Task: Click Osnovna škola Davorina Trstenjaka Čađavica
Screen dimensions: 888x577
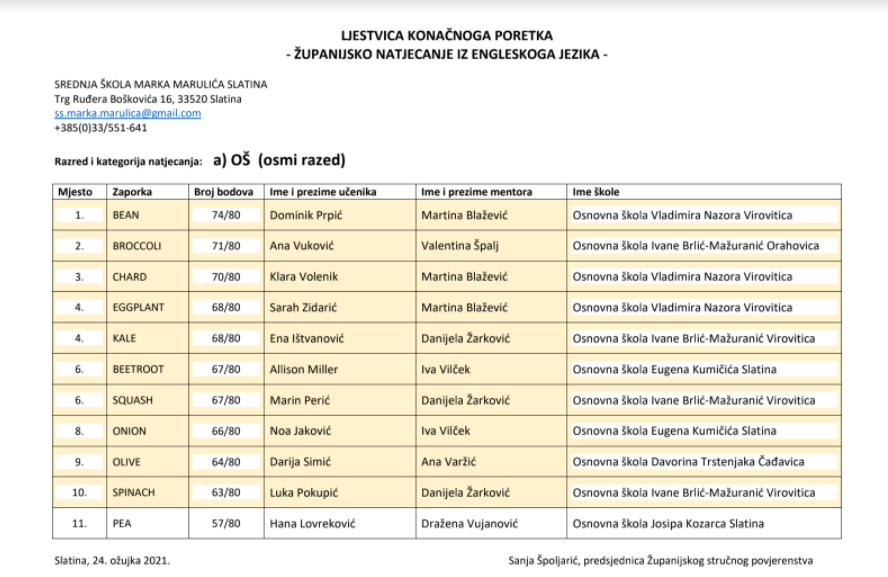Action: click(x=688, y=462)
